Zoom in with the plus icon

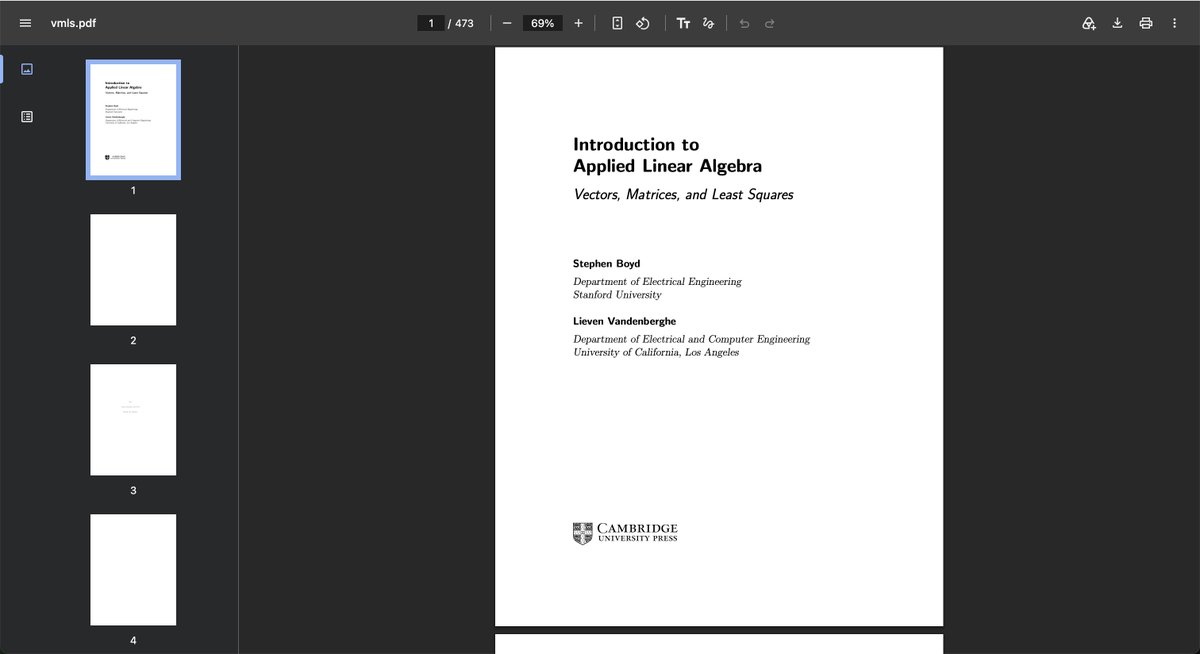(x=578, y=23)
